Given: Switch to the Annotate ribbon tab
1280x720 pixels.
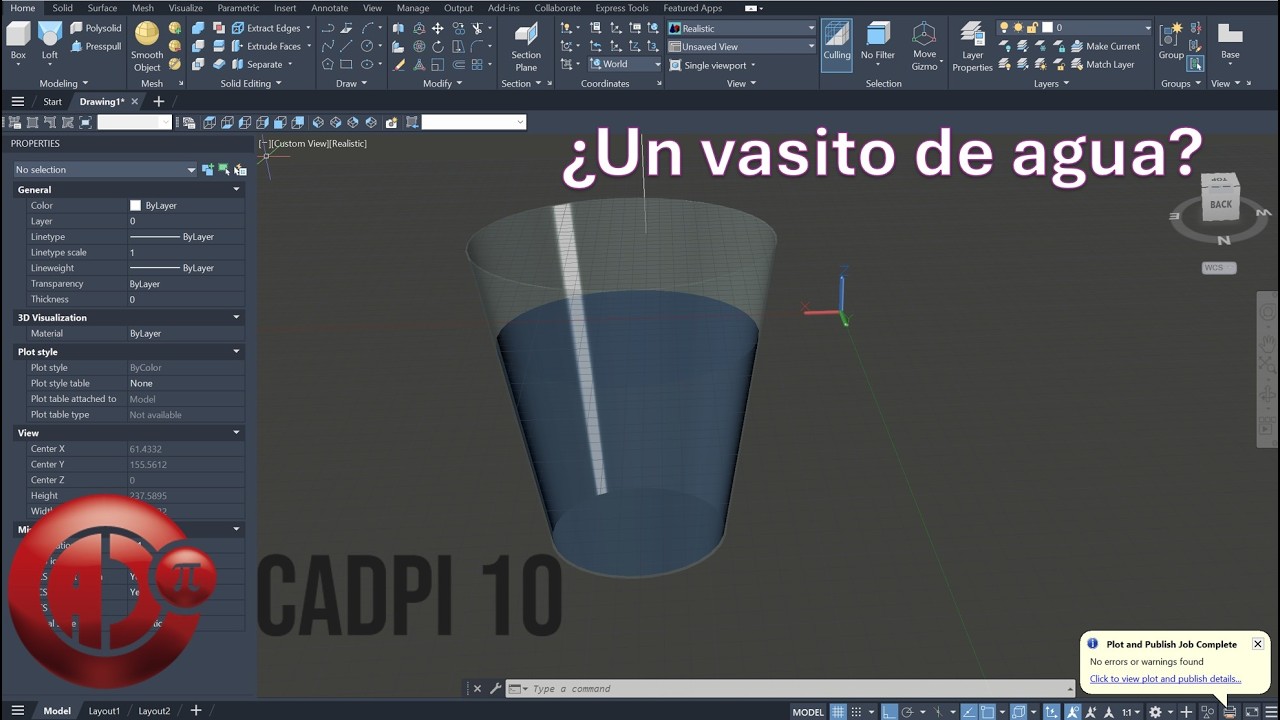Looking at the screenshot, I should tap(330, 8).
